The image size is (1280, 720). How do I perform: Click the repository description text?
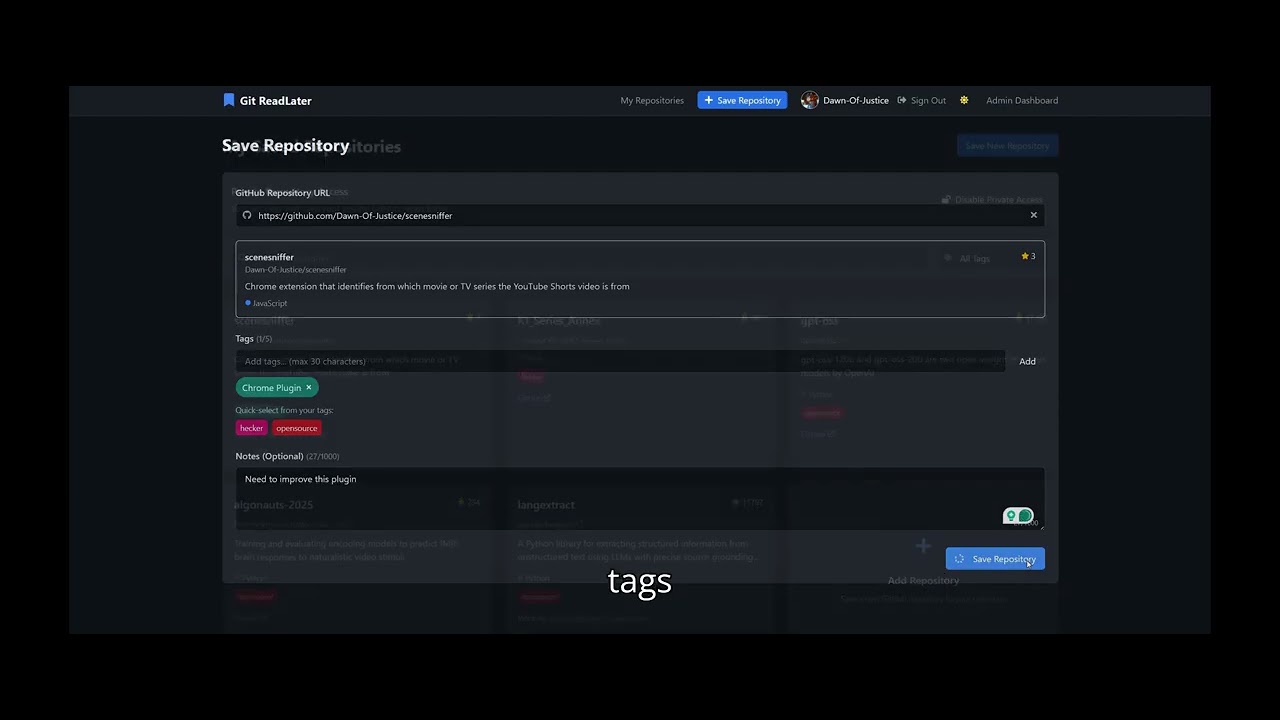tap(437, 286)
